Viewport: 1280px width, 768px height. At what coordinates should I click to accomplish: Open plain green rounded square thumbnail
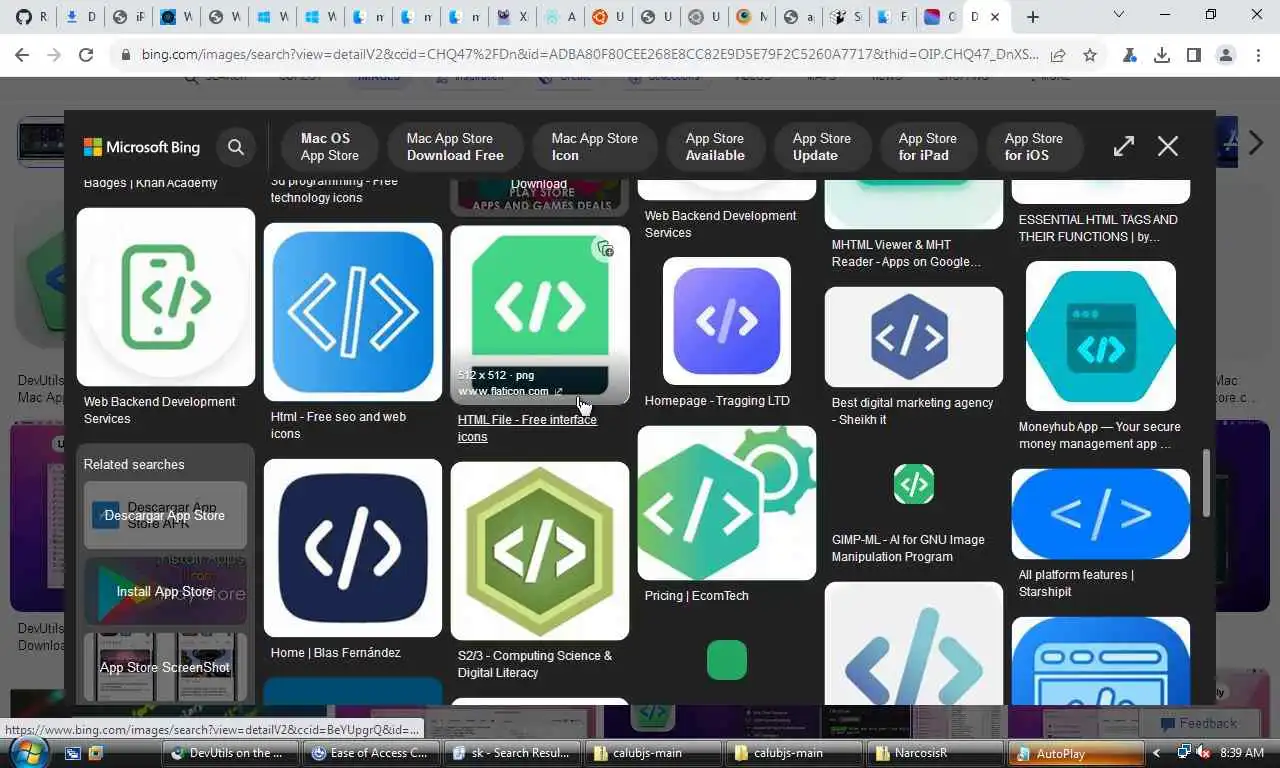[x=727, y=660]
